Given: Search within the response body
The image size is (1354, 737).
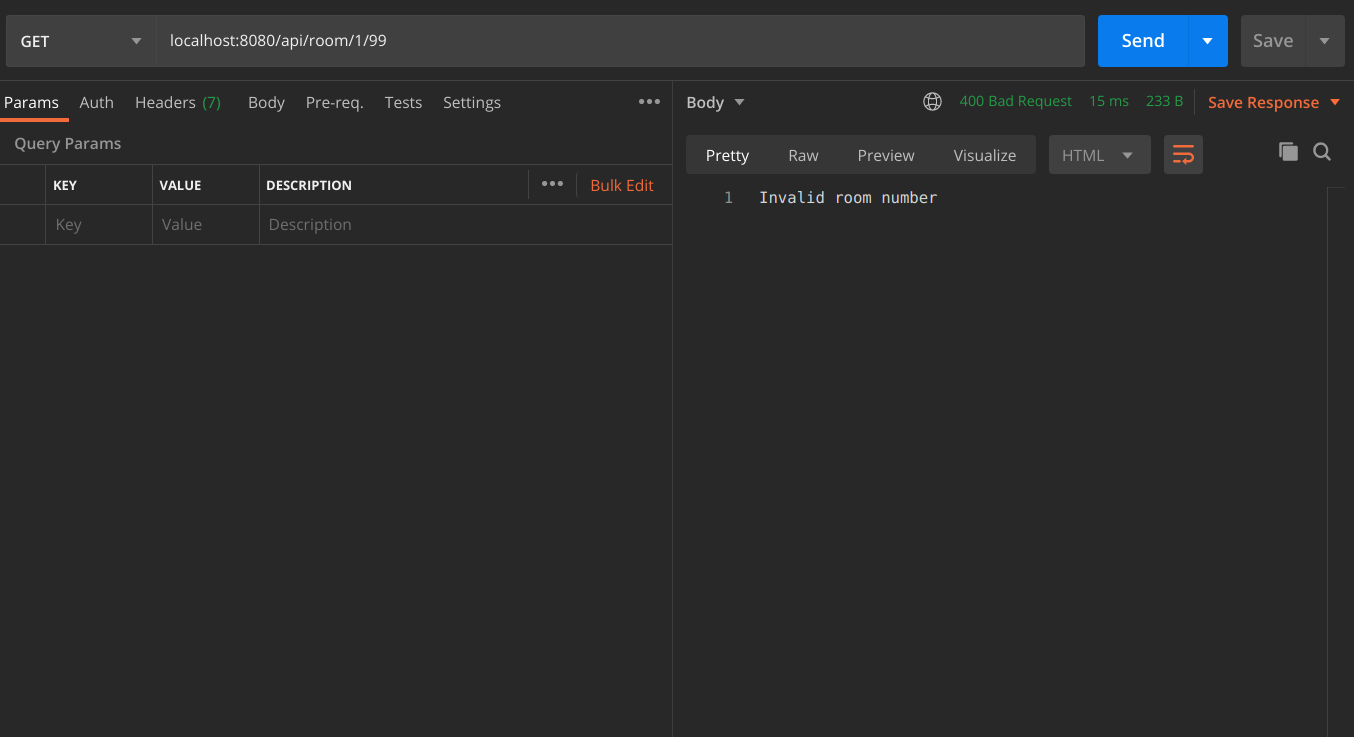Looking at the screenshot, I should [x=1322, y=152].
